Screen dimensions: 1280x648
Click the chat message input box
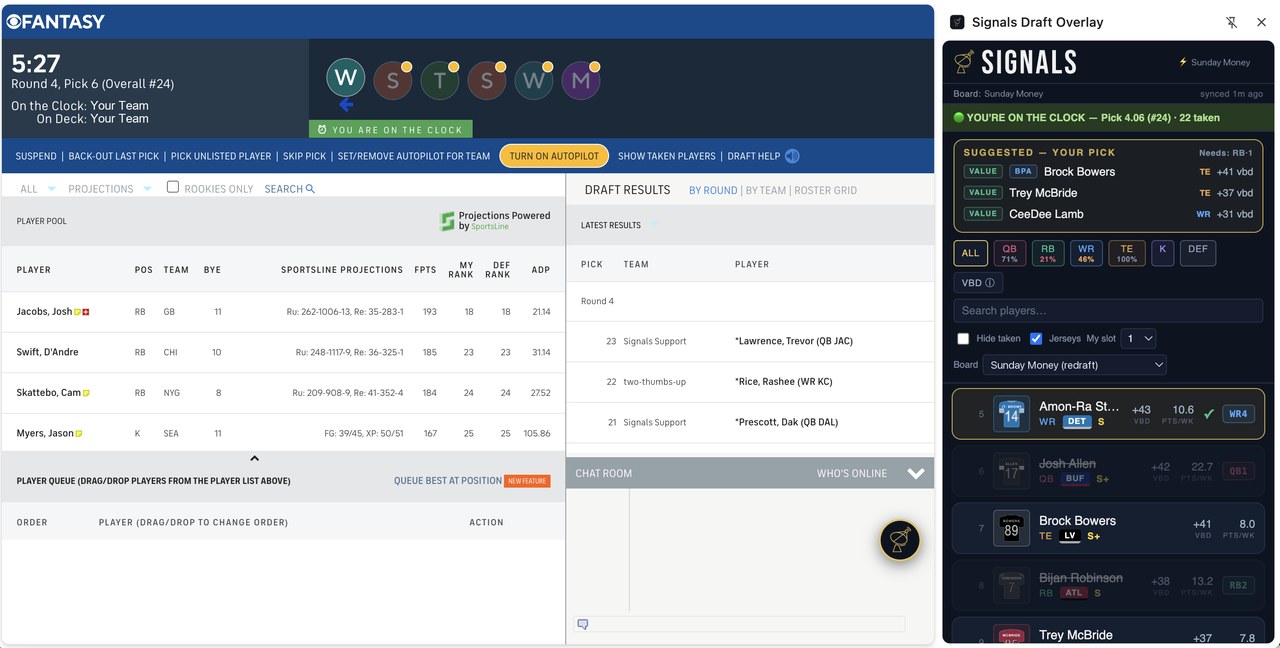tap(739, 624)
